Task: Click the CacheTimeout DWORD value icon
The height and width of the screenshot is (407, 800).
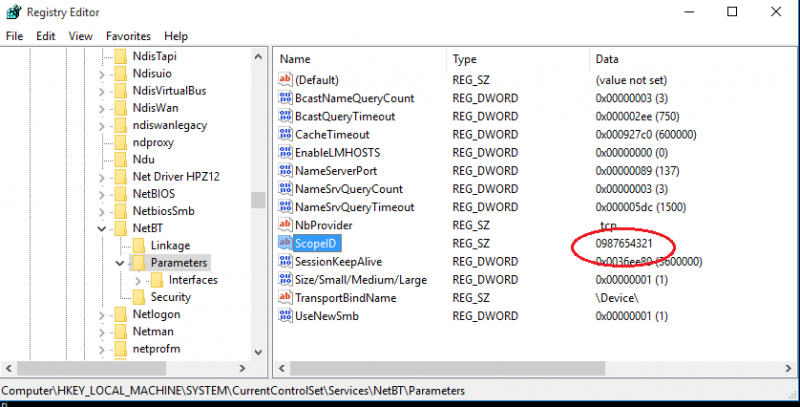Action: [285, 134]
